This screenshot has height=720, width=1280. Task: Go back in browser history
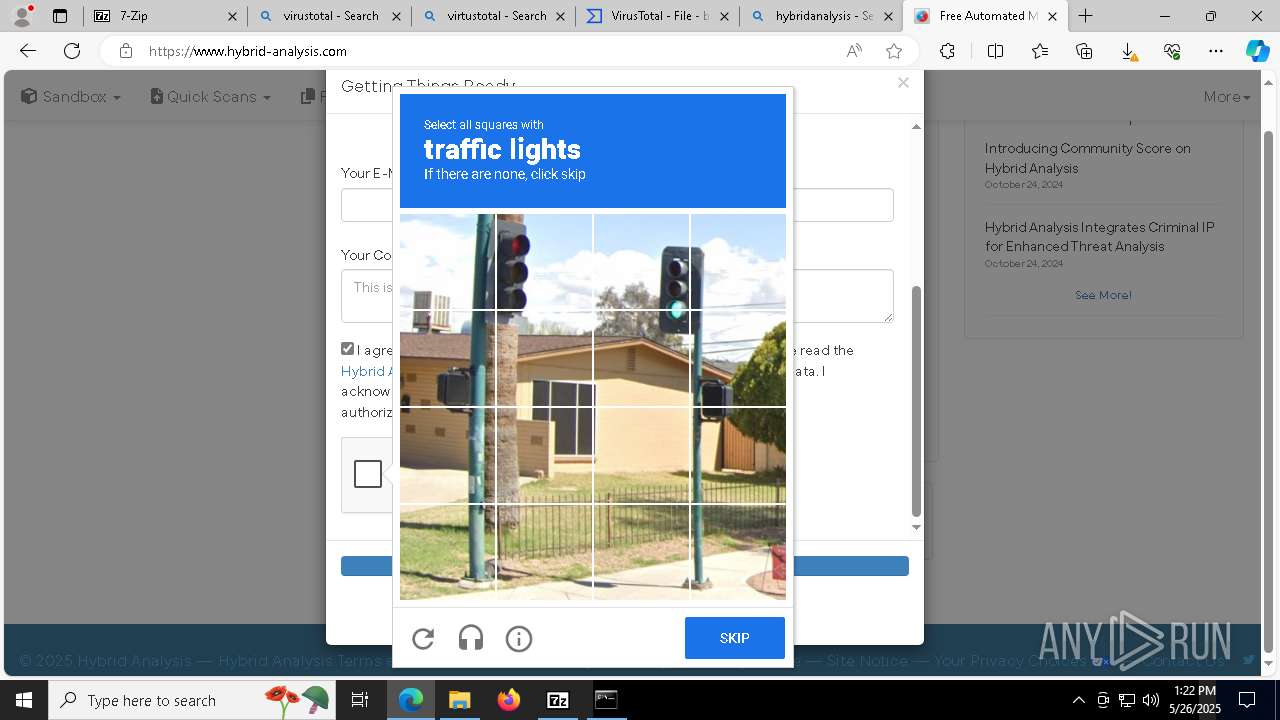point(28,51)
